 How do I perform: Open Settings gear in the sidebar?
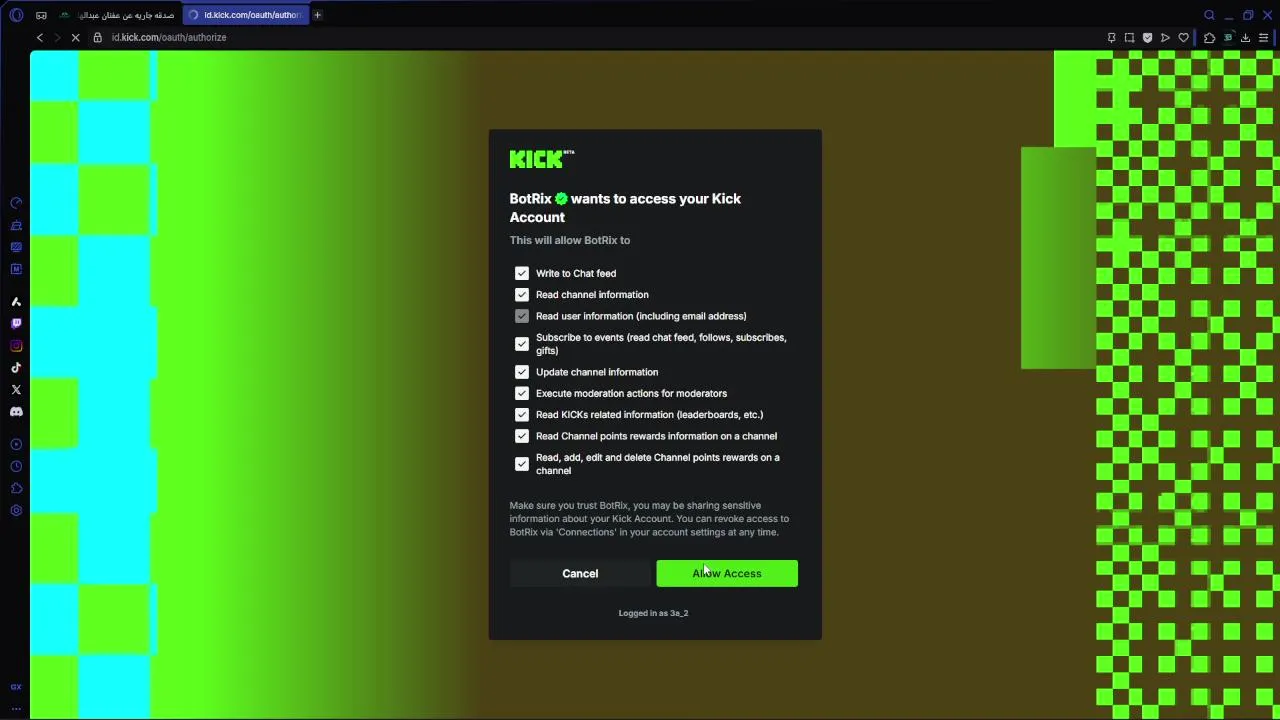click(16, 511)
